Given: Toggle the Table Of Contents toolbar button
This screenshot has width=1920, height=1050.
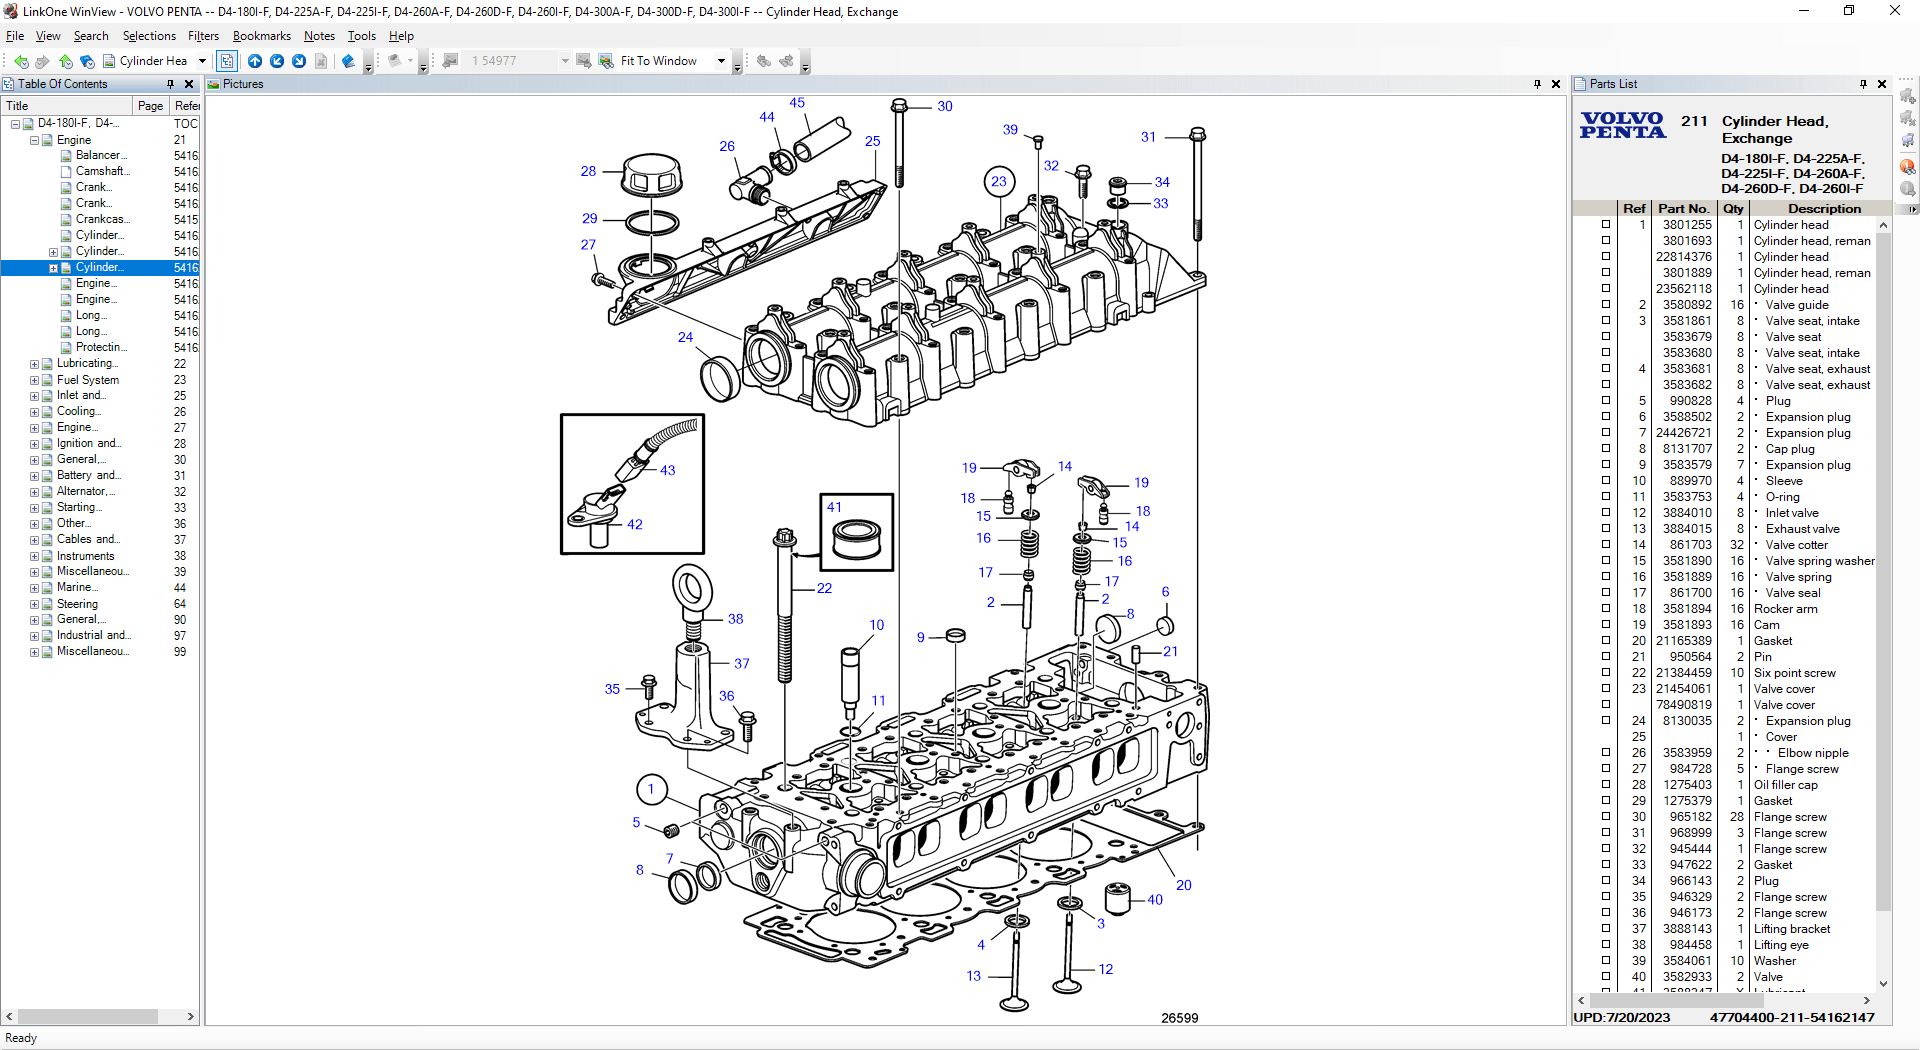Looking at the screenshot, I should pyautogui.click(x=227, y=61).
